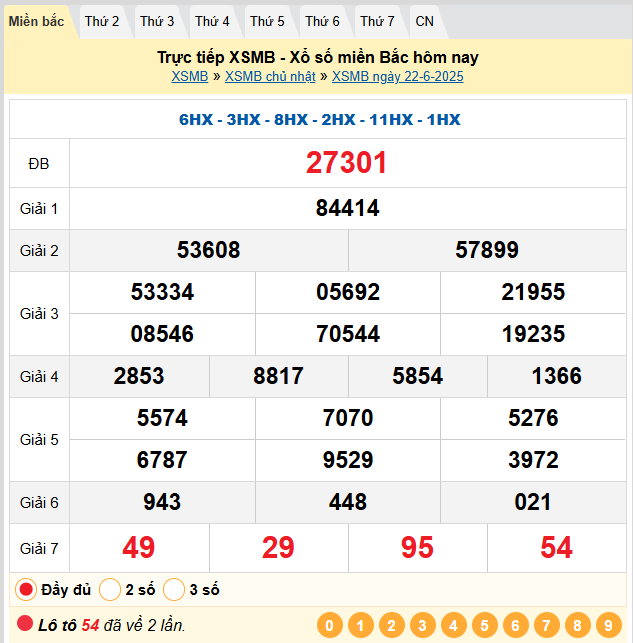
Task: Click the special prize number 27301
Action: (347, 163)
